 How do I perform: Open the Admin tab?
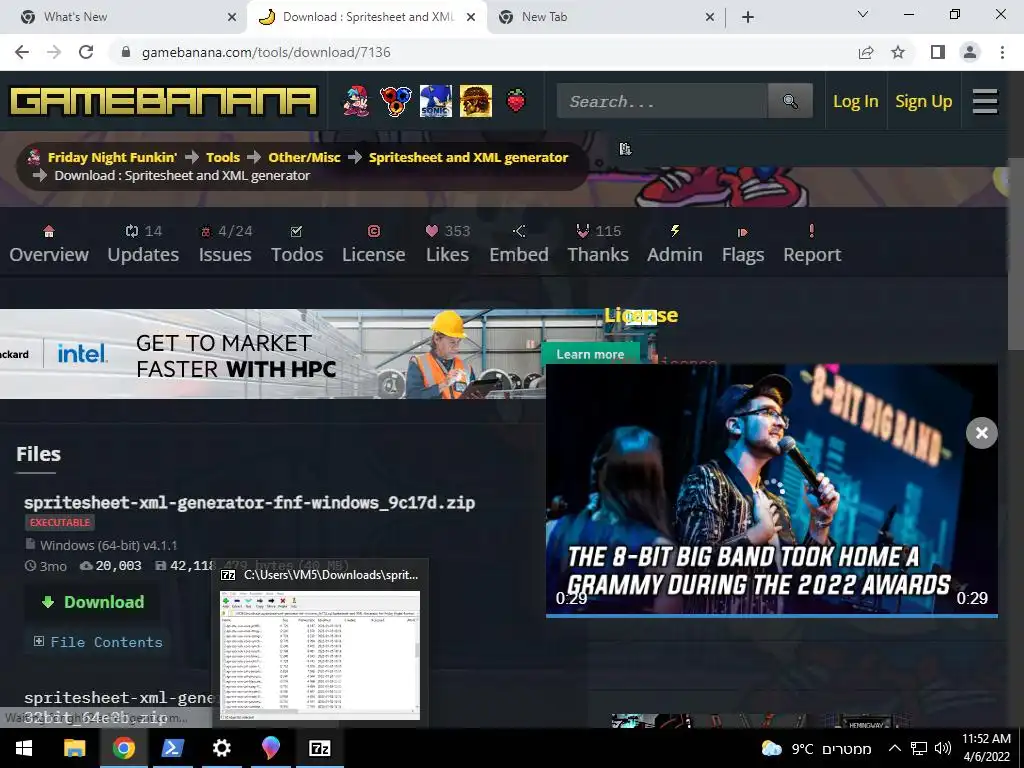point(675,244)
